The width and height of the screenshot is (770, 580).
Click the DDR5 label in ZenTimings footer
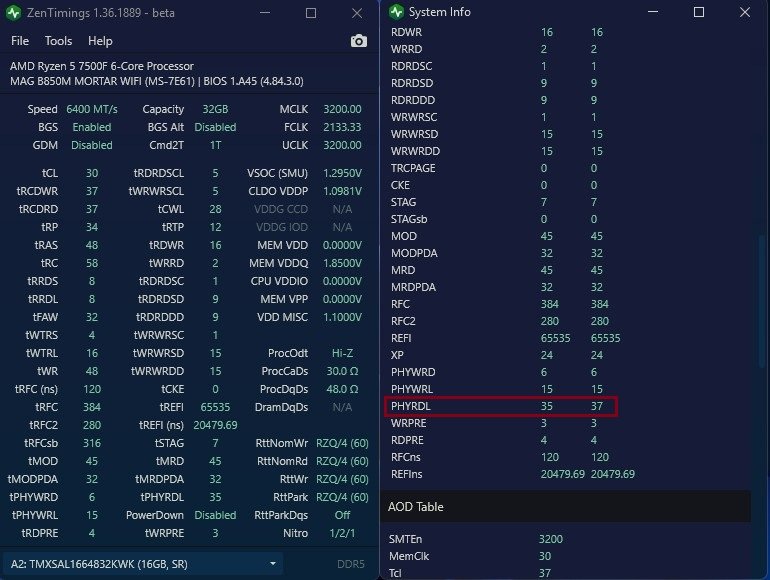click(x=351, y=564)
